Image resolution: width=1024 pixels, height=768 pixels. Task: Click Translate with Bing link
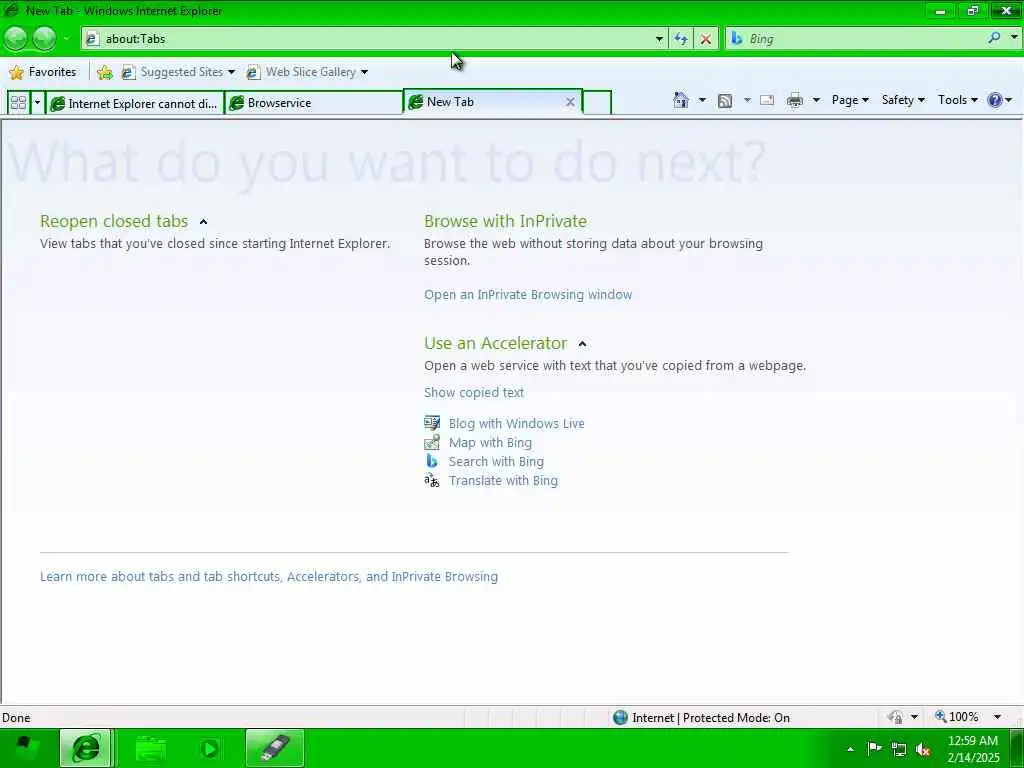pos(503,481)
